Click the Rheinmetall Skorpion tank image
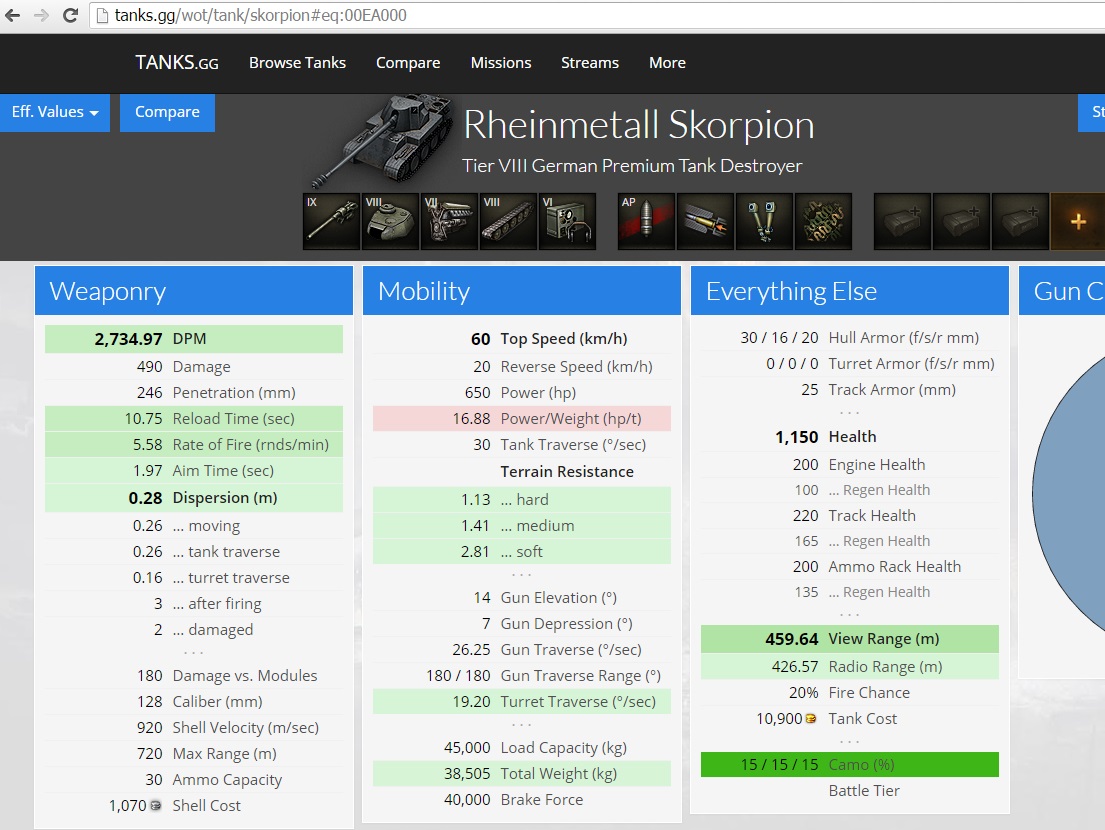 coord(383,140)
